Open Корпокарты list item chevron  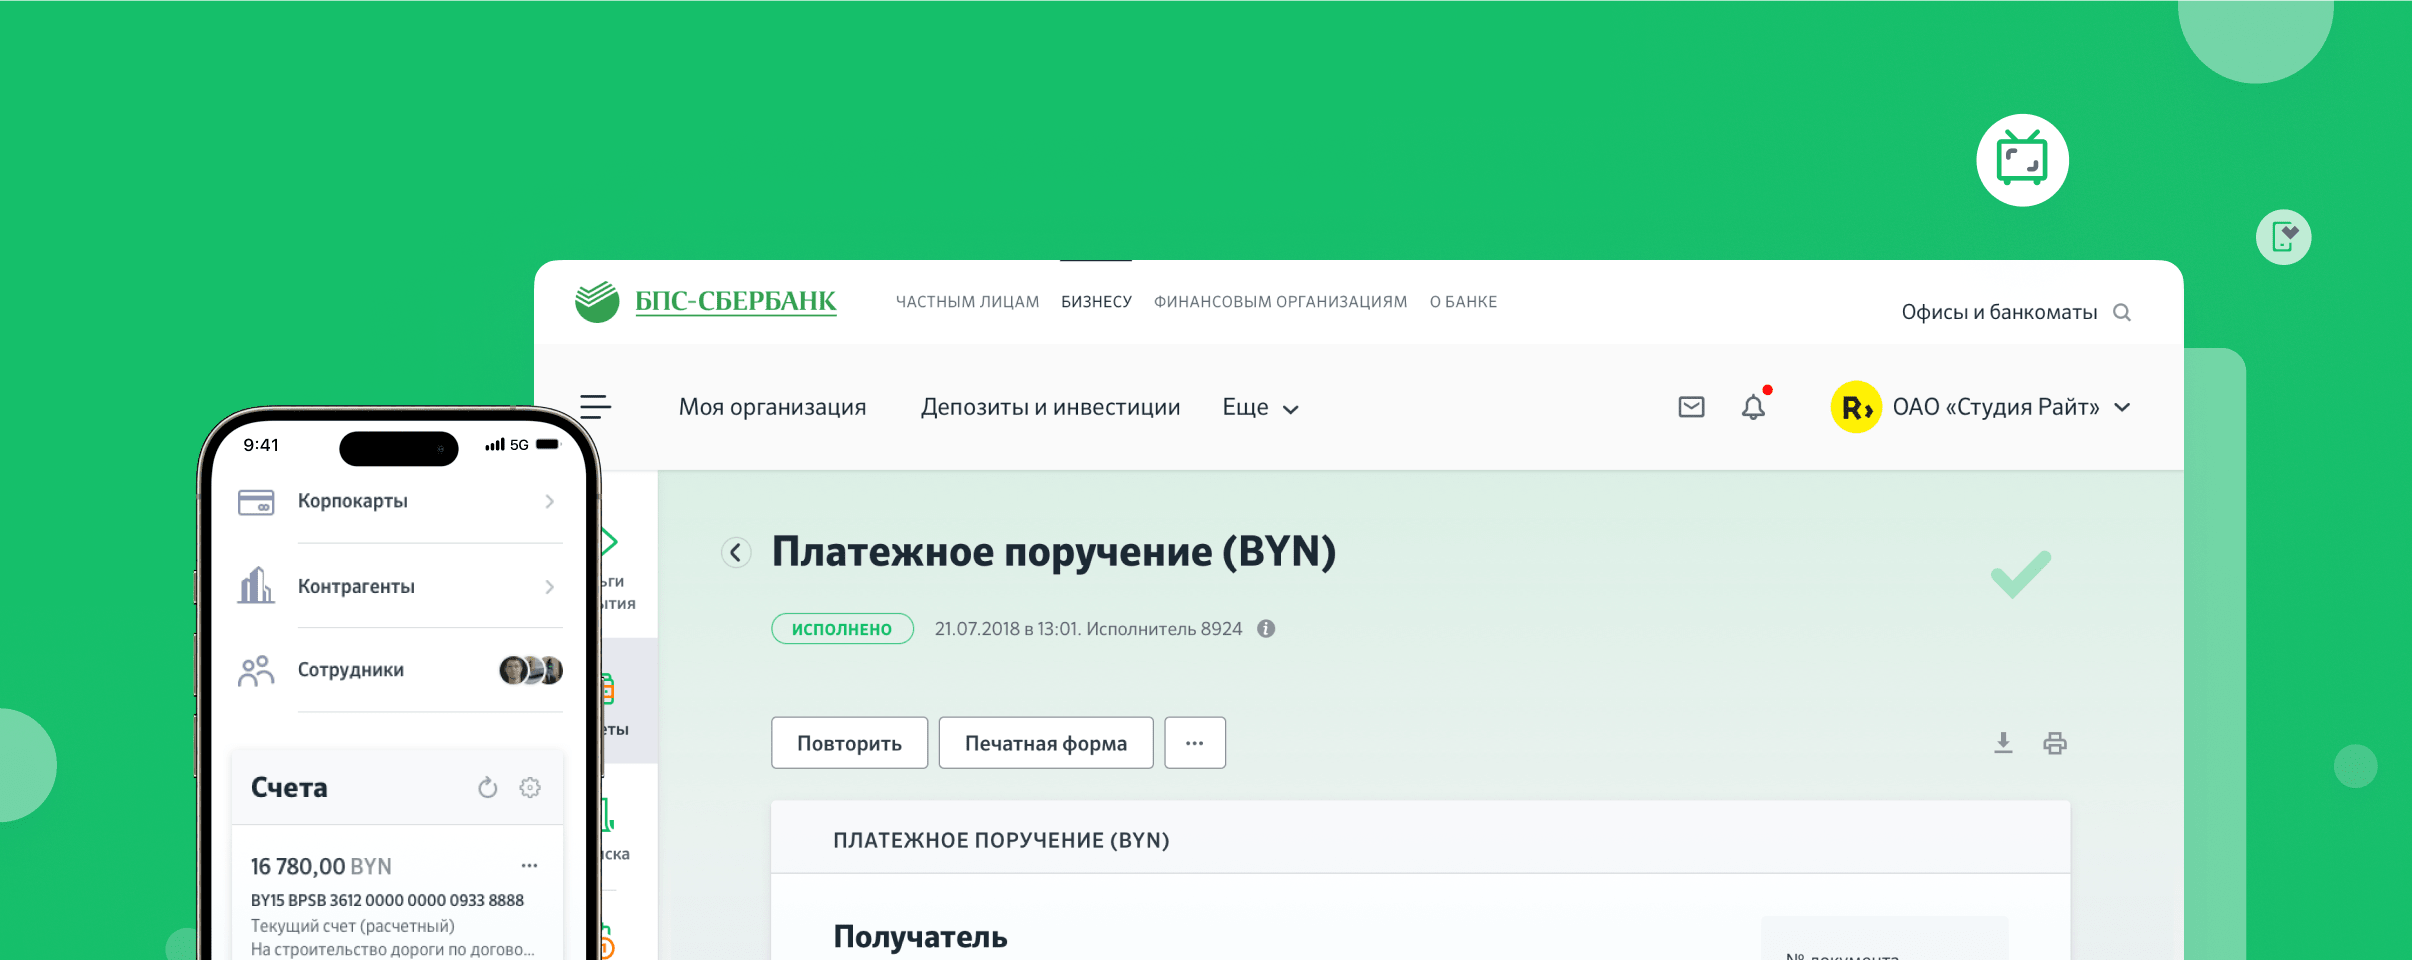coord(549,502)
